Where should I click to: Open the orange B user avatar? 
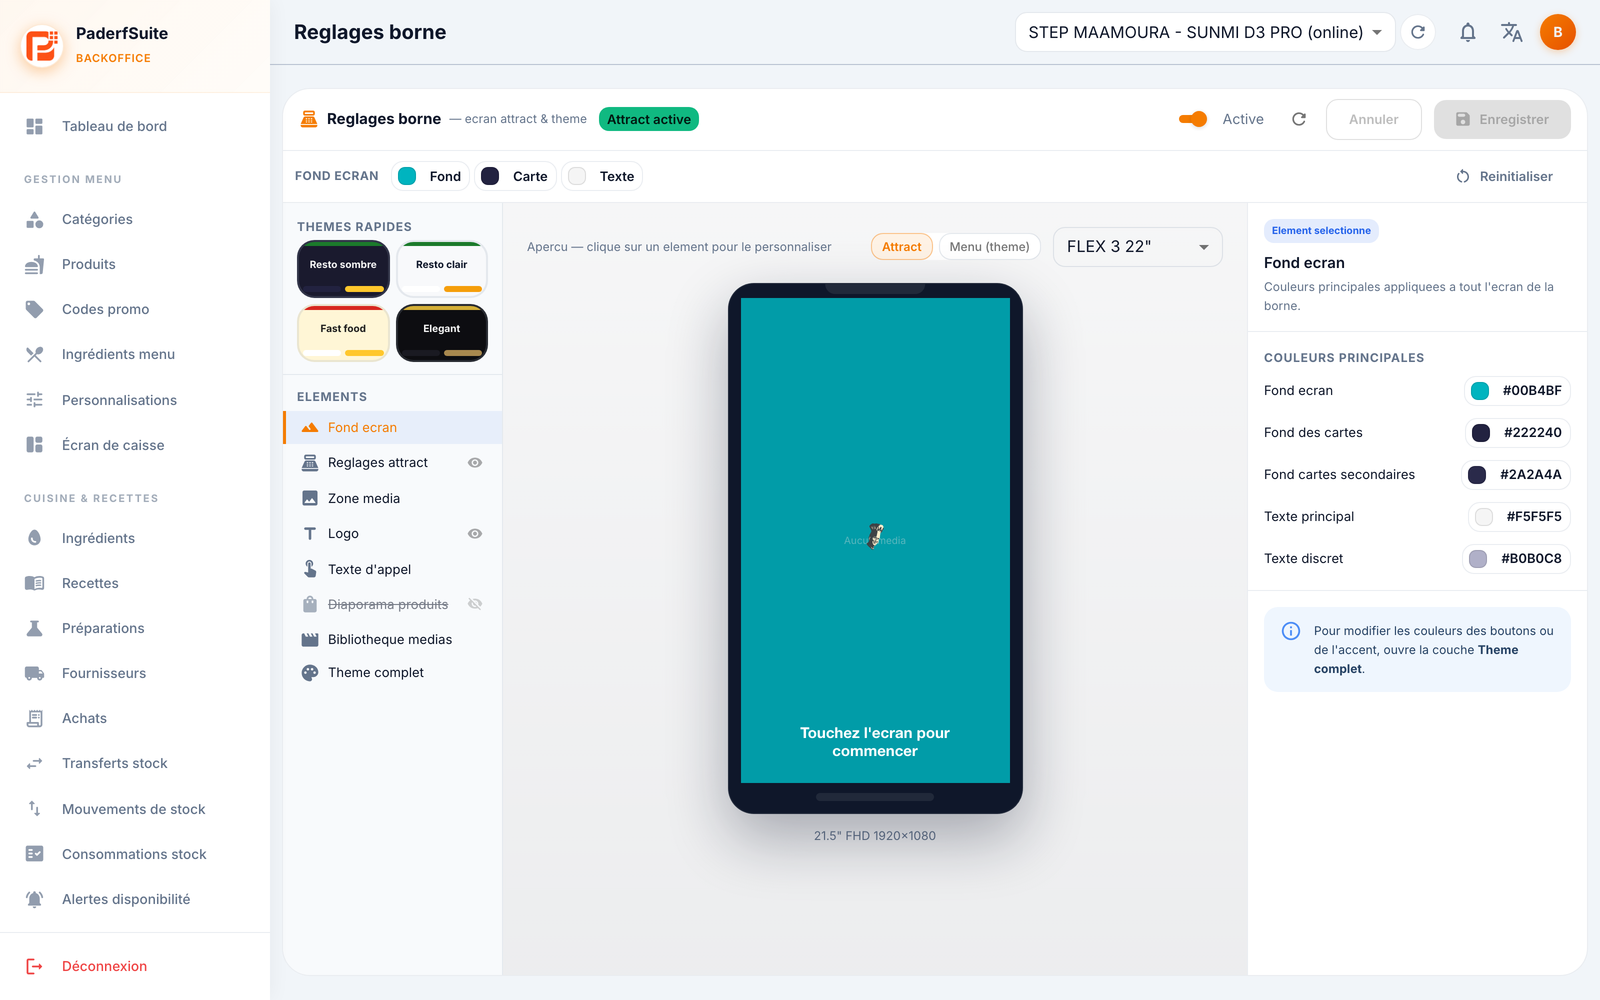1557,32
